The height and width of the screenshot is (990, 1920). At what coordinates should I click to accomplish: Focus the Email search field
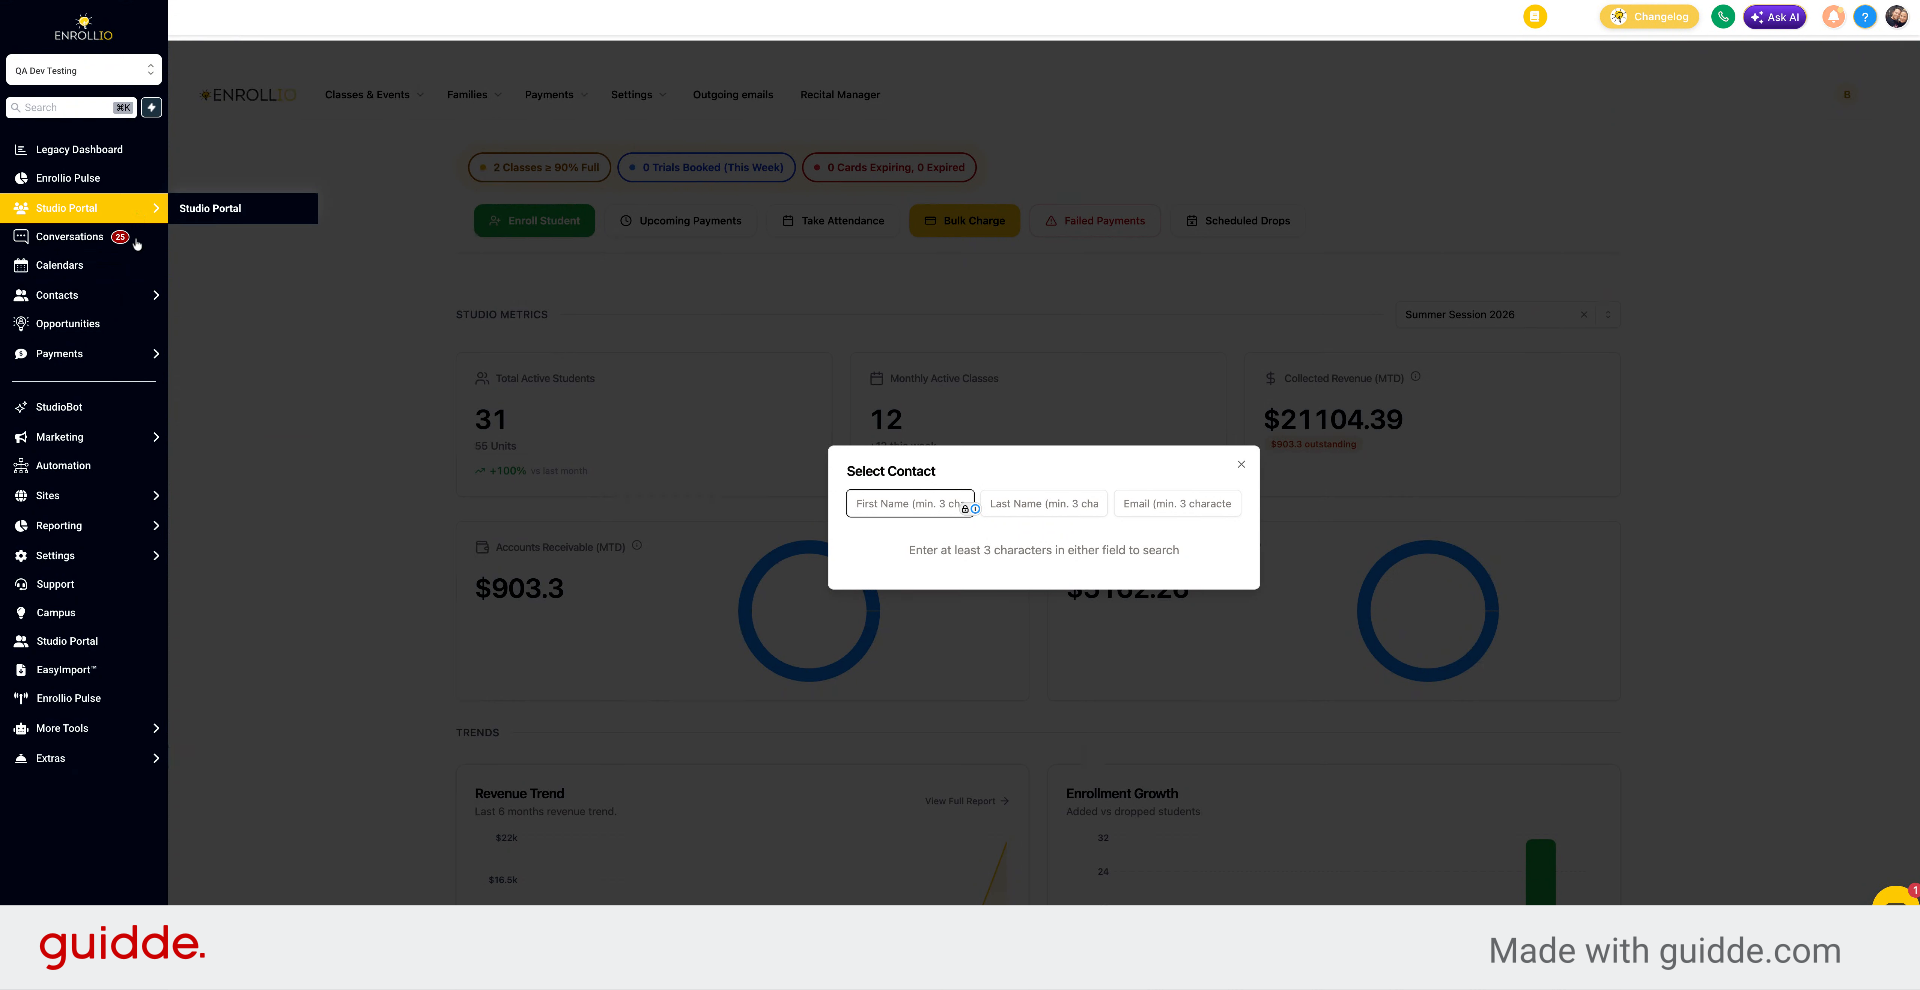[x=1177, y=504]
